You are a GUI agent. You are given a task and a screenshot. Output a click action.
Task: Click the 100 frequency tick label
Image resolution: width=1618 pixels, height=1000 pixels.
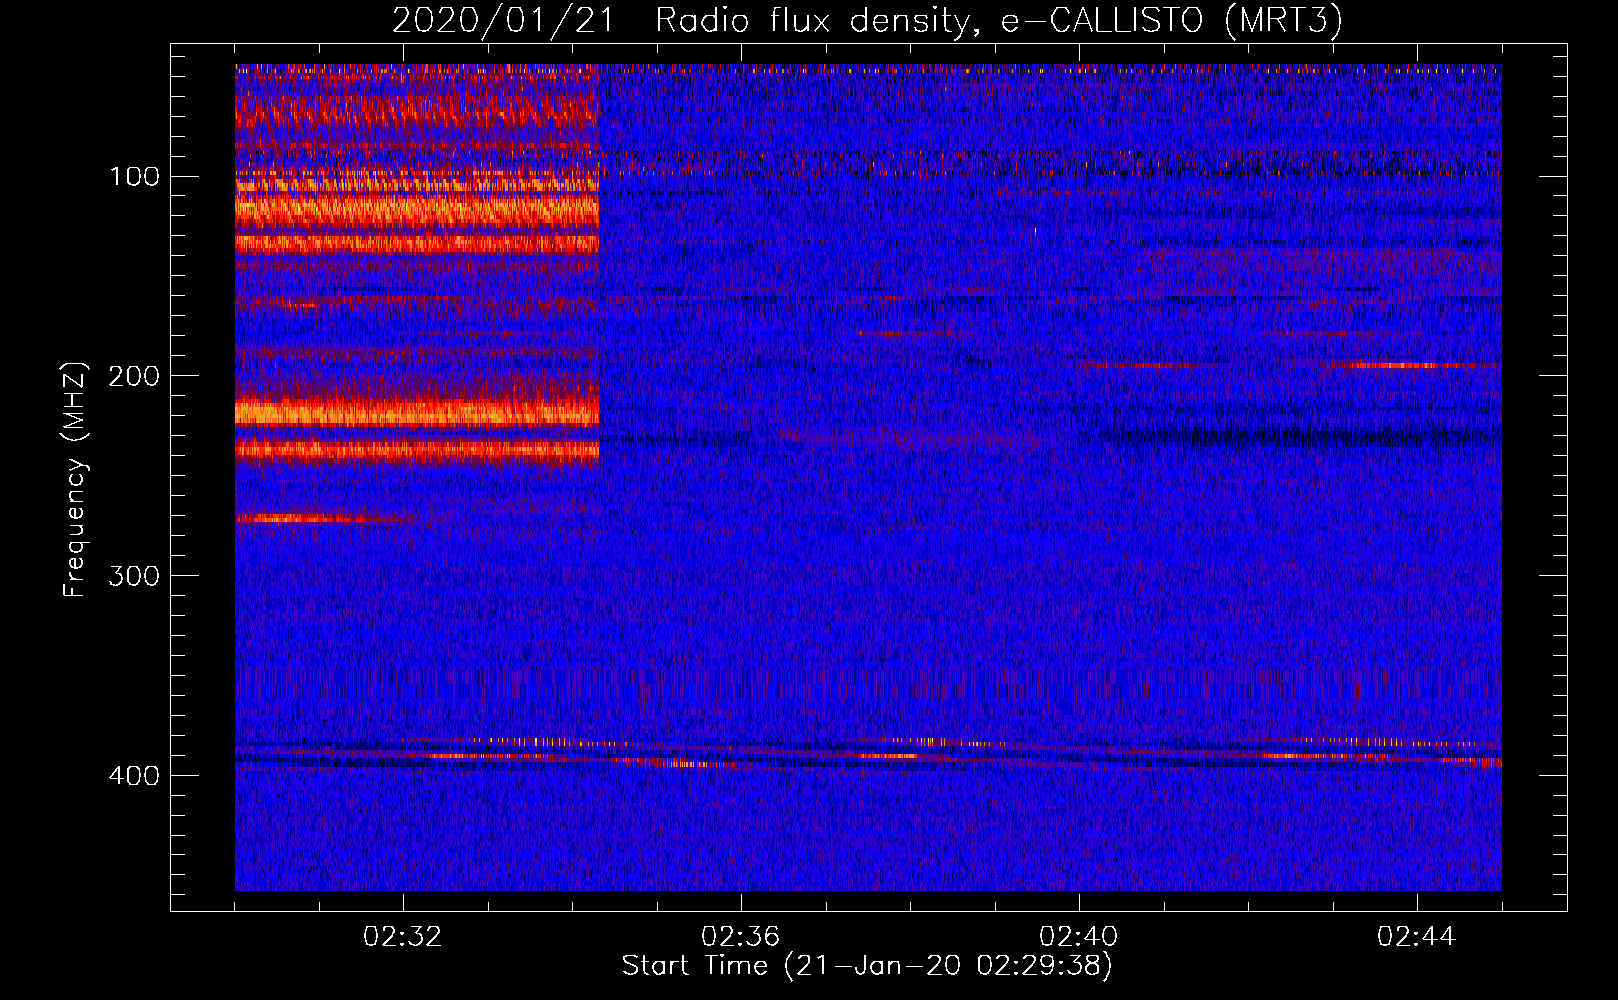pos(134,177)
